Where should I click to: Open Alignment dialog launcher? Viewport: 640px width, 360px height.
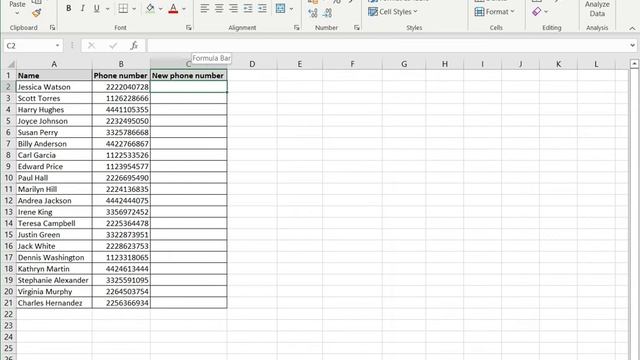296,28
